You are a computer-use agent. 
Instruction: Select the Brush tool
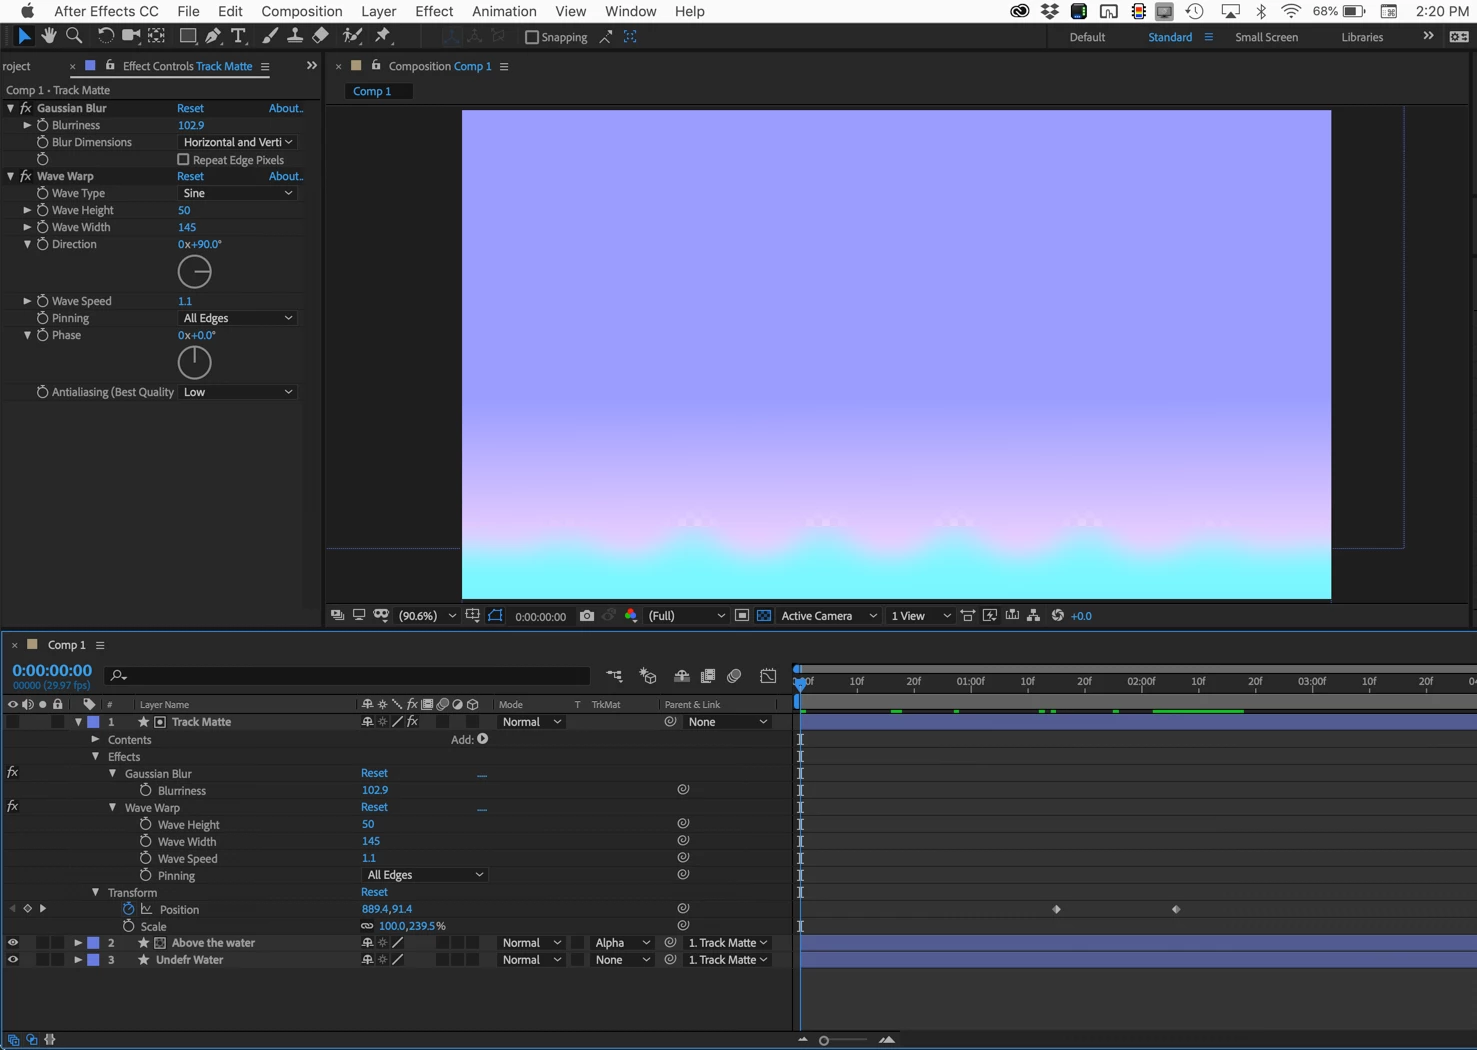pos(270,36)
